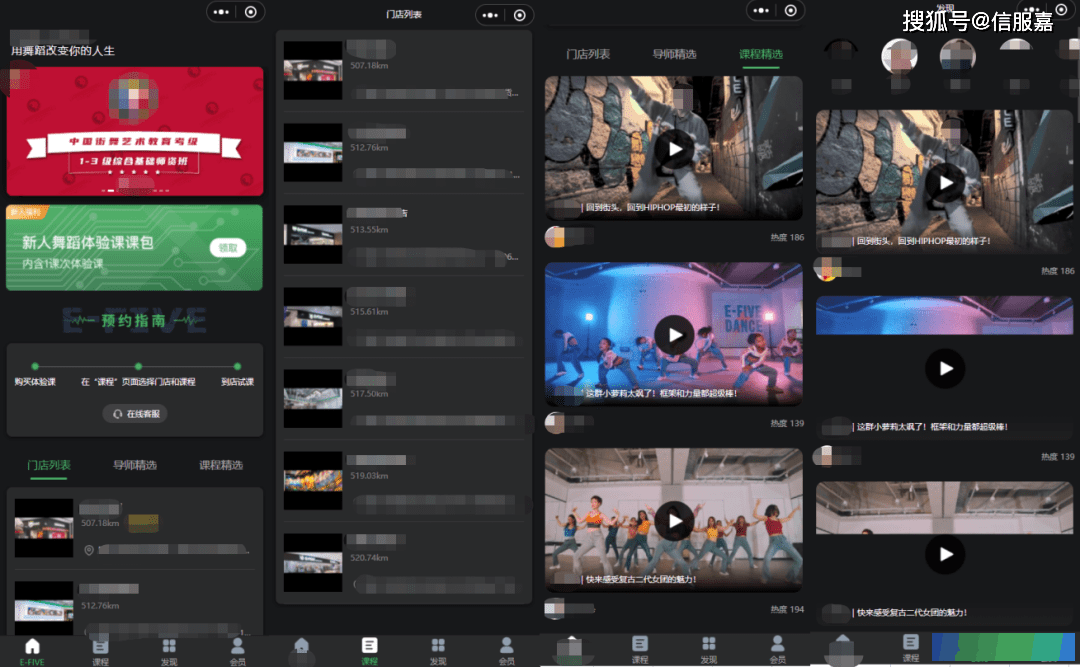Tap highlighted 课程 icon in 门店列表 page bottom bar
This screenshot has height=667, width=1080.
click(369, 650)
